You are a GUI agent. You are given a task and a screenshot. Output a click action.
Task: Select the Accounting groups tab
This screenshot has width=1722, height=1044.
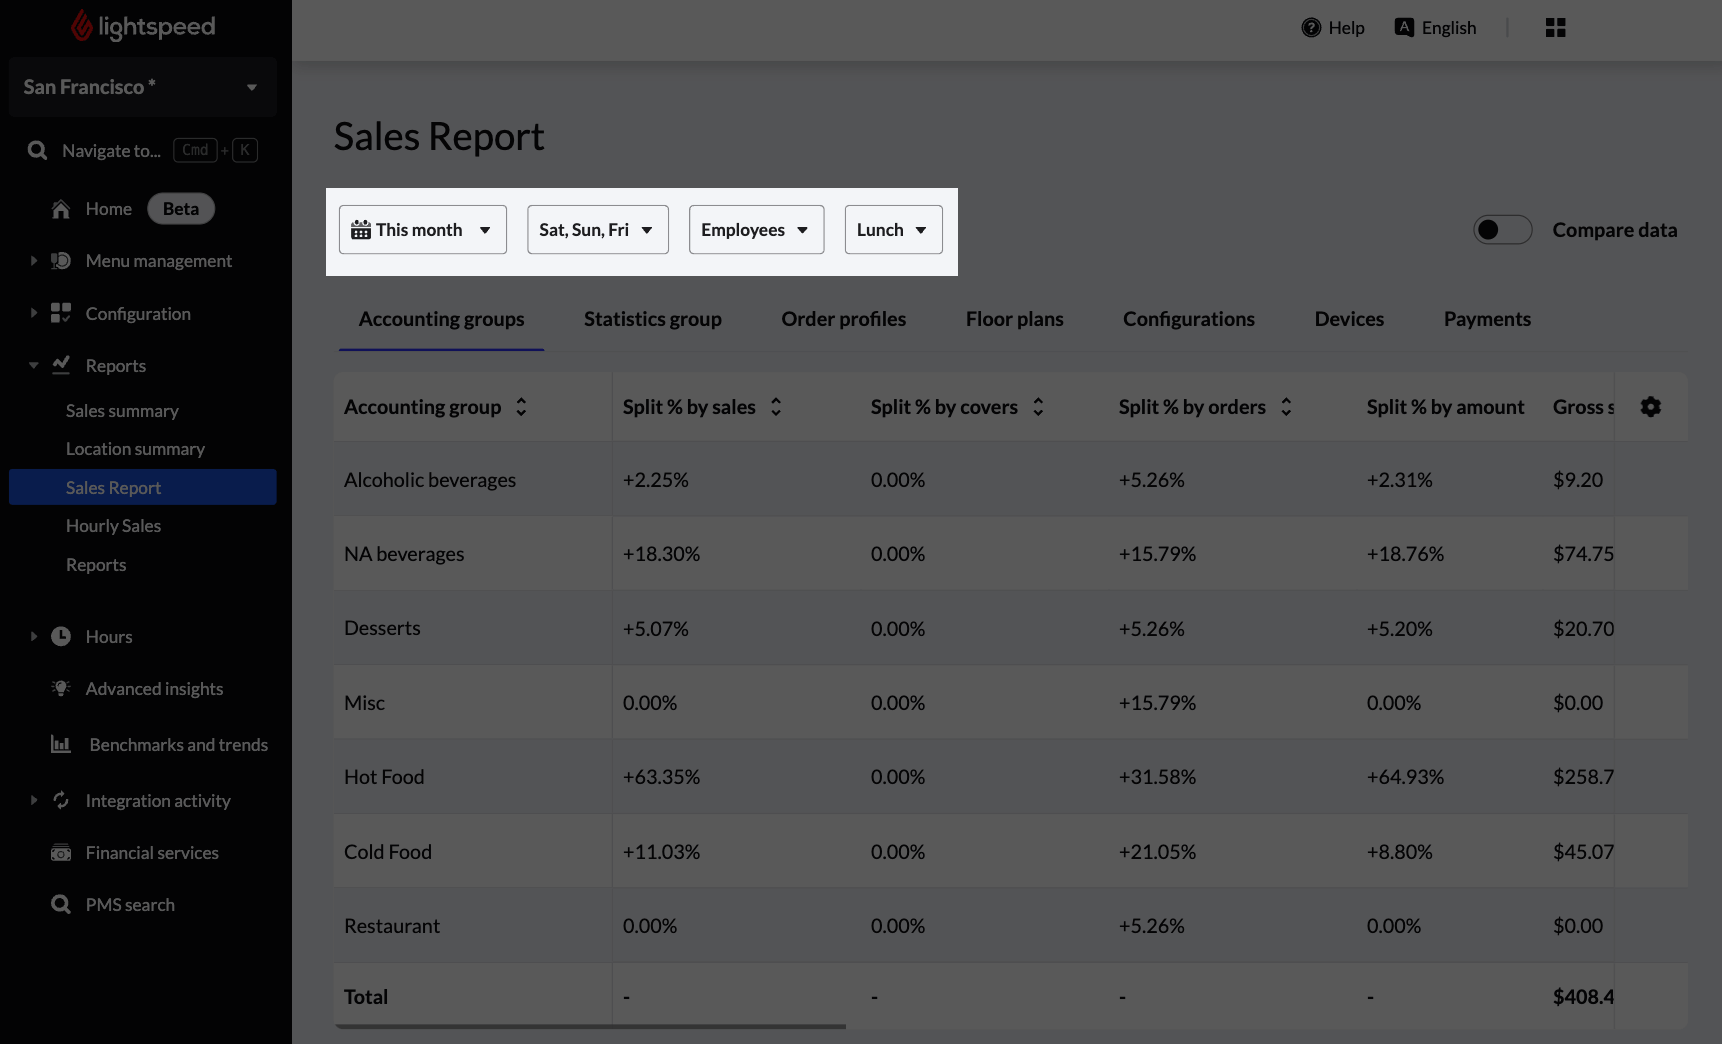(x=441, y=319)
